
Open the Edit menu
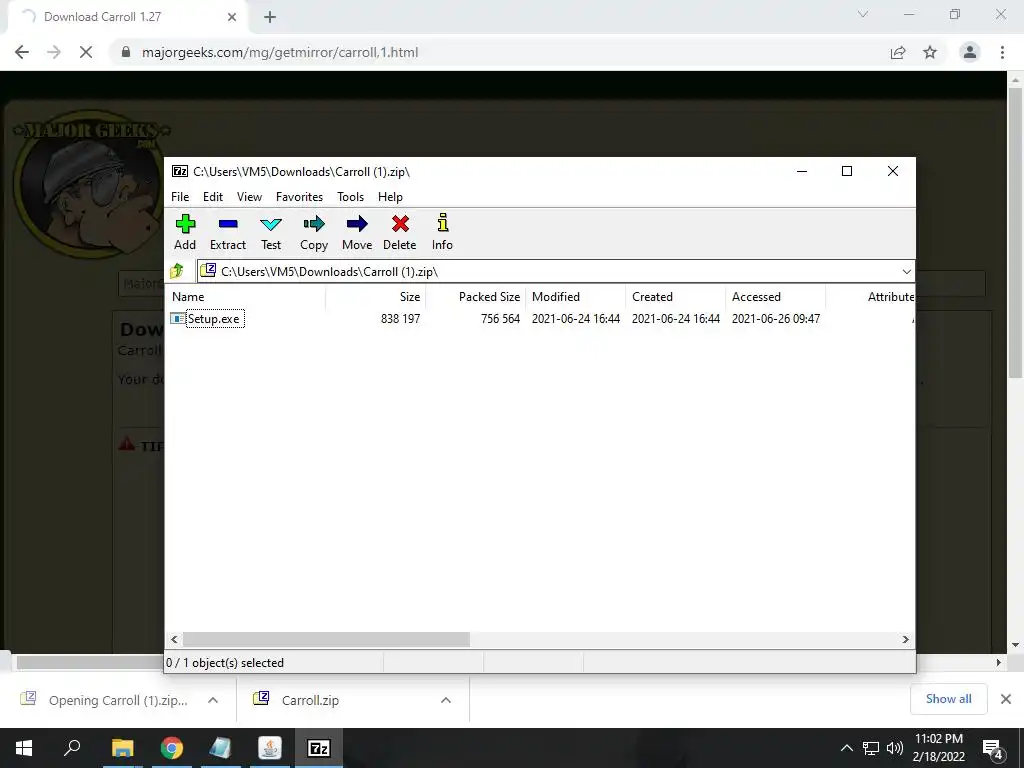[x=213, y=197]
